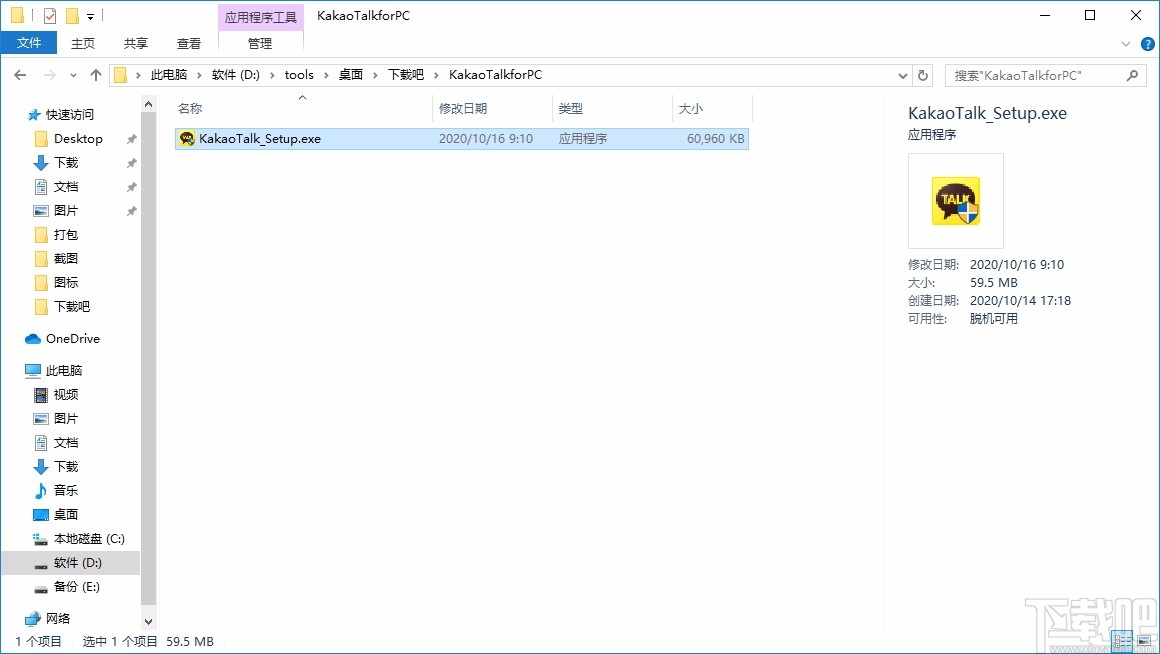Click the folder icon in title bar
This screenshot has width=1160, height=654.
tap(17, 16)
